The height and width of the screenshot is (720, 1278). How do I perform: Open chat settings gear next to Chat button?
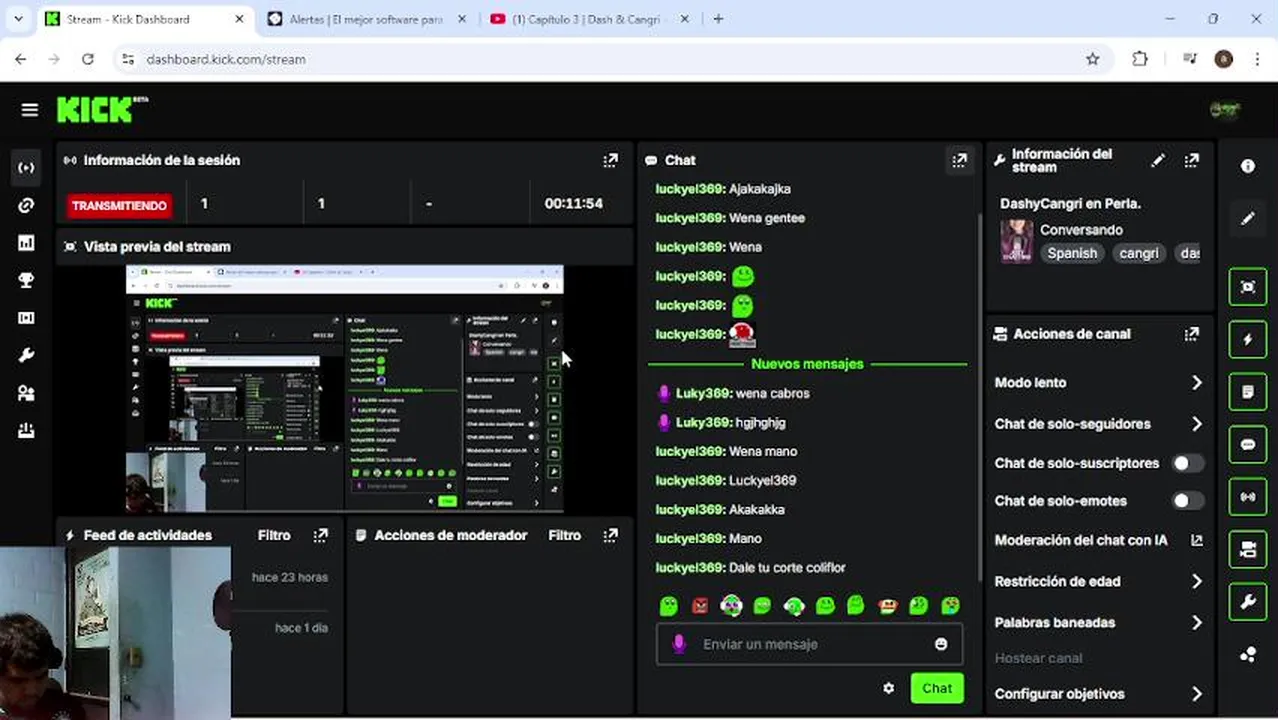pos(888,688)
